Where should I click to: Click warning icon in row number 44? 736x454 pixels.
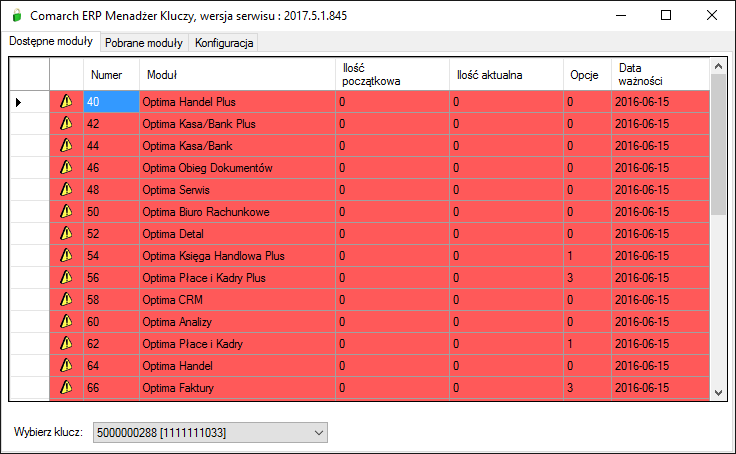pyautogui.click(x=66, y=146)
